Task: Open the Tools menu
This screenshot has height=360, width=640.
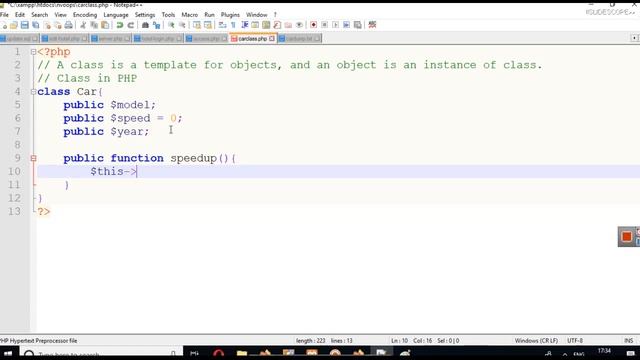Action: click(168, 15)
